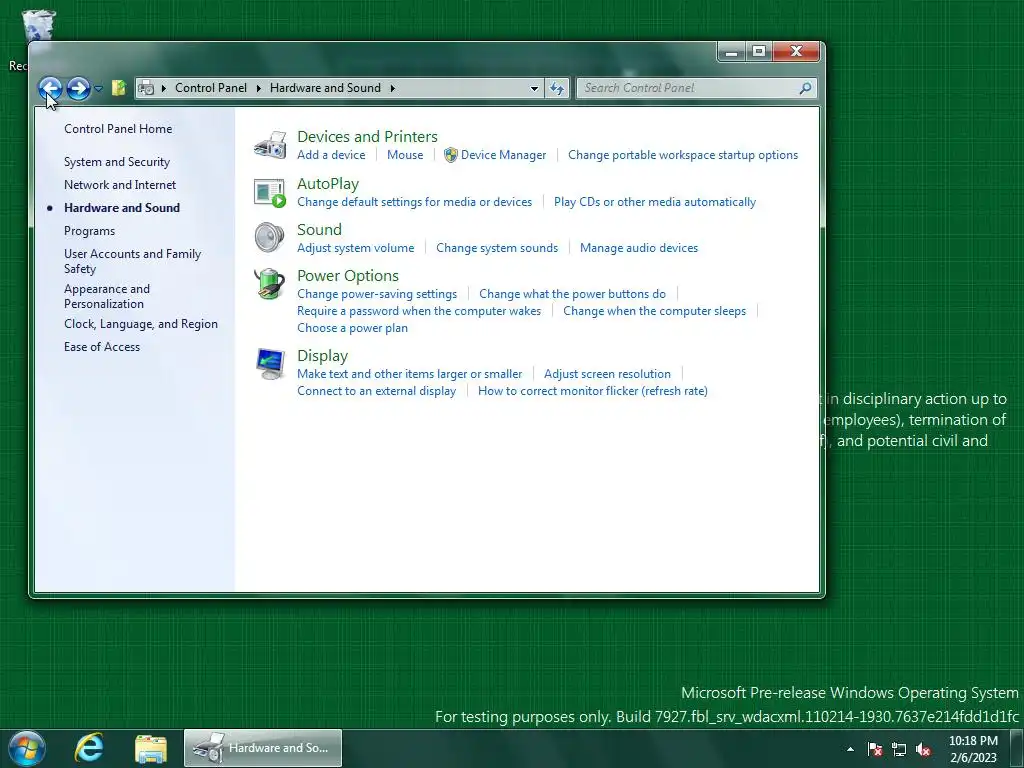
Task: Open Programs category in sidebar
Action: click(89, 231)
